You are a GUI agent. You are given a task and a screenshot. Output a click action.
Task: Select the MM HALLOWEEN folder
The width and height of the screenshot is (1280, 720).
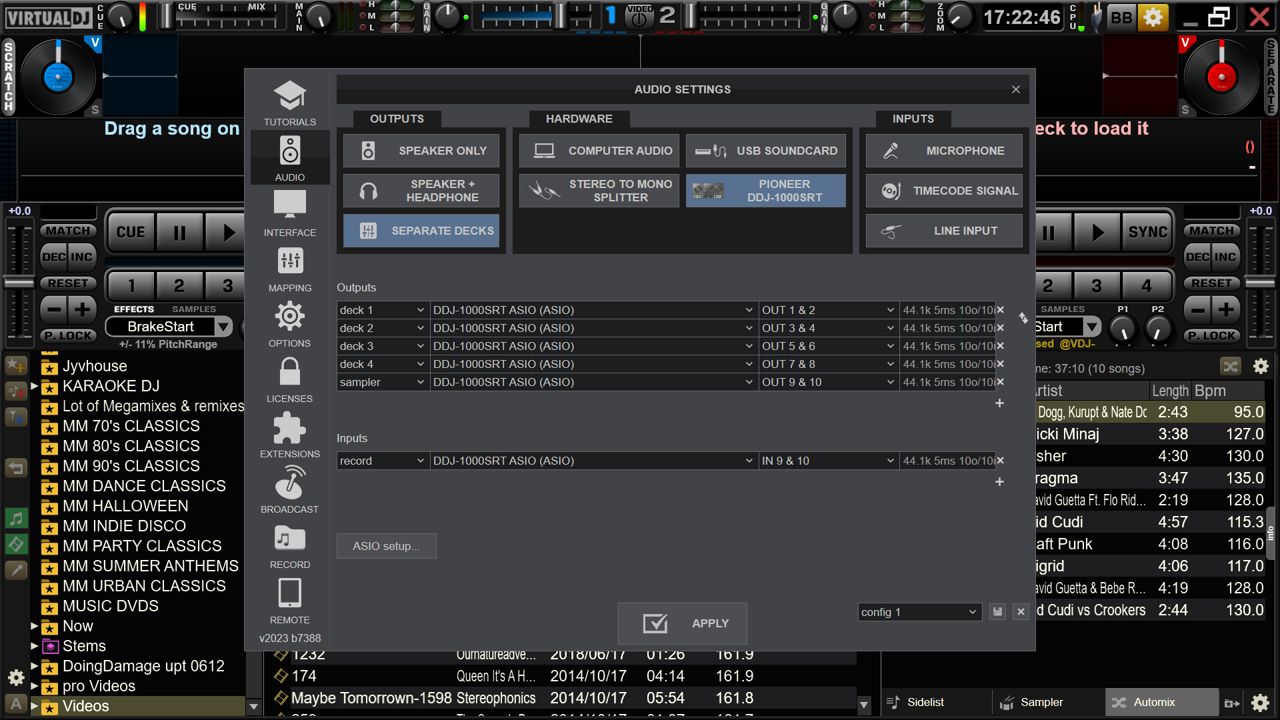click(x=125, y=506)
